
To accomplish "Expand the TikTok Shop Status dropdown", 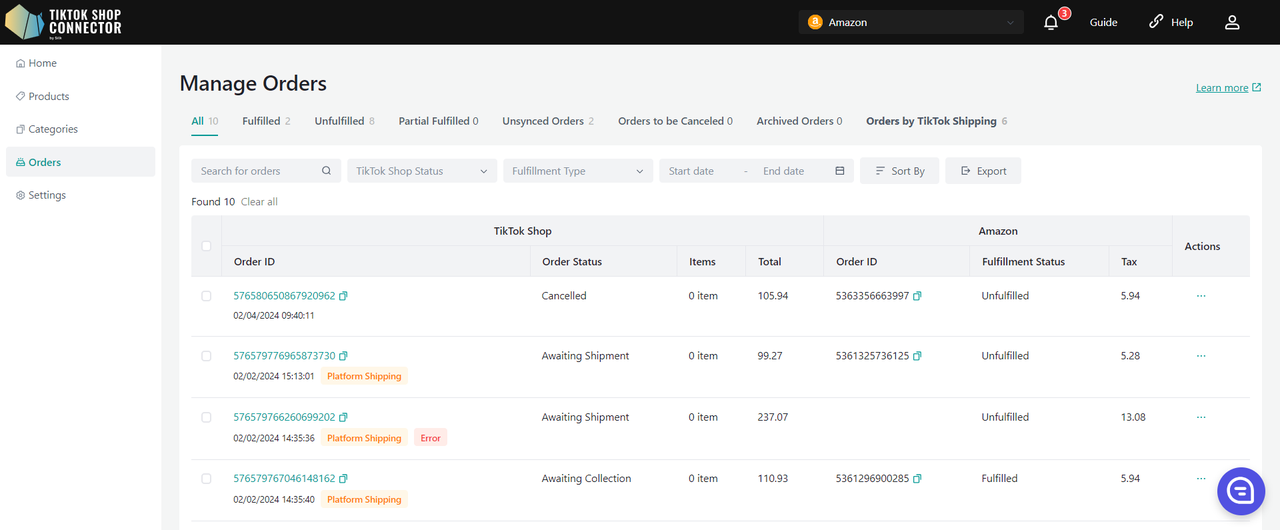I will (421, 171).
